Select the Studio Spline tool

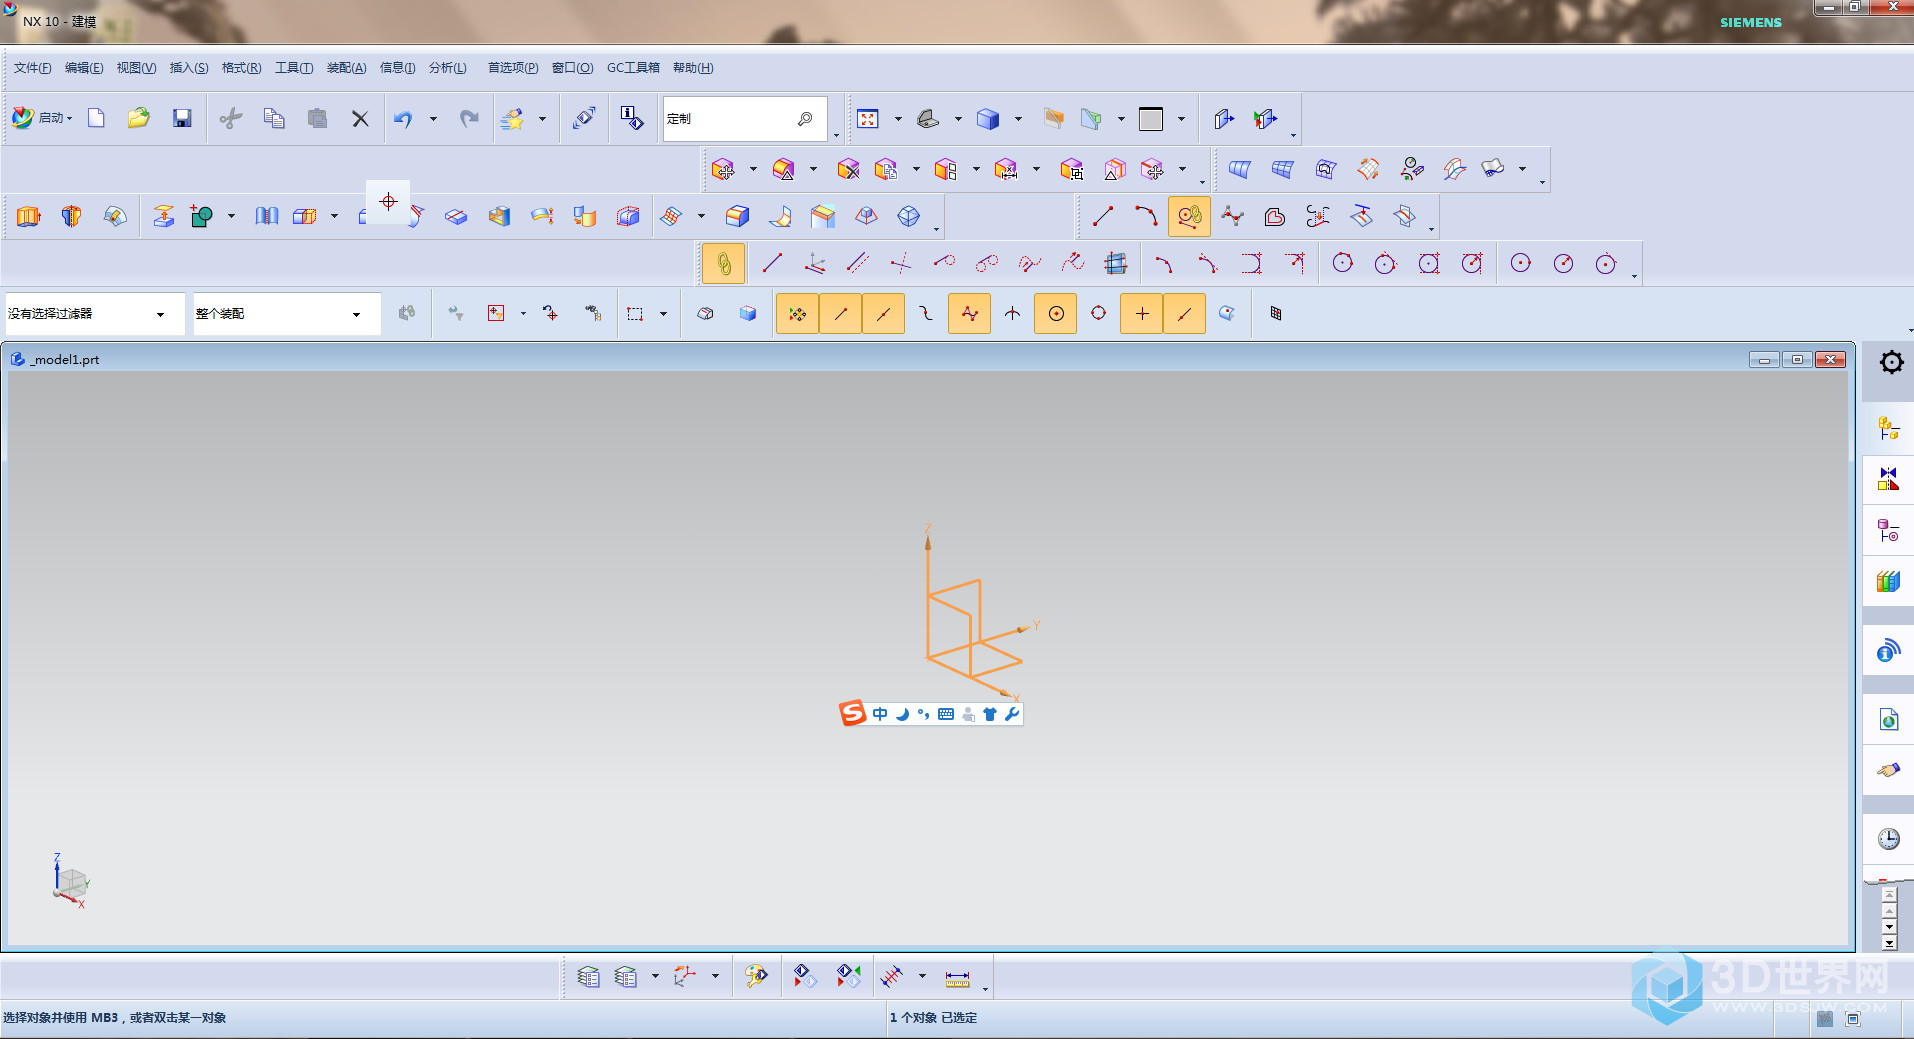tap(1232, 216)
